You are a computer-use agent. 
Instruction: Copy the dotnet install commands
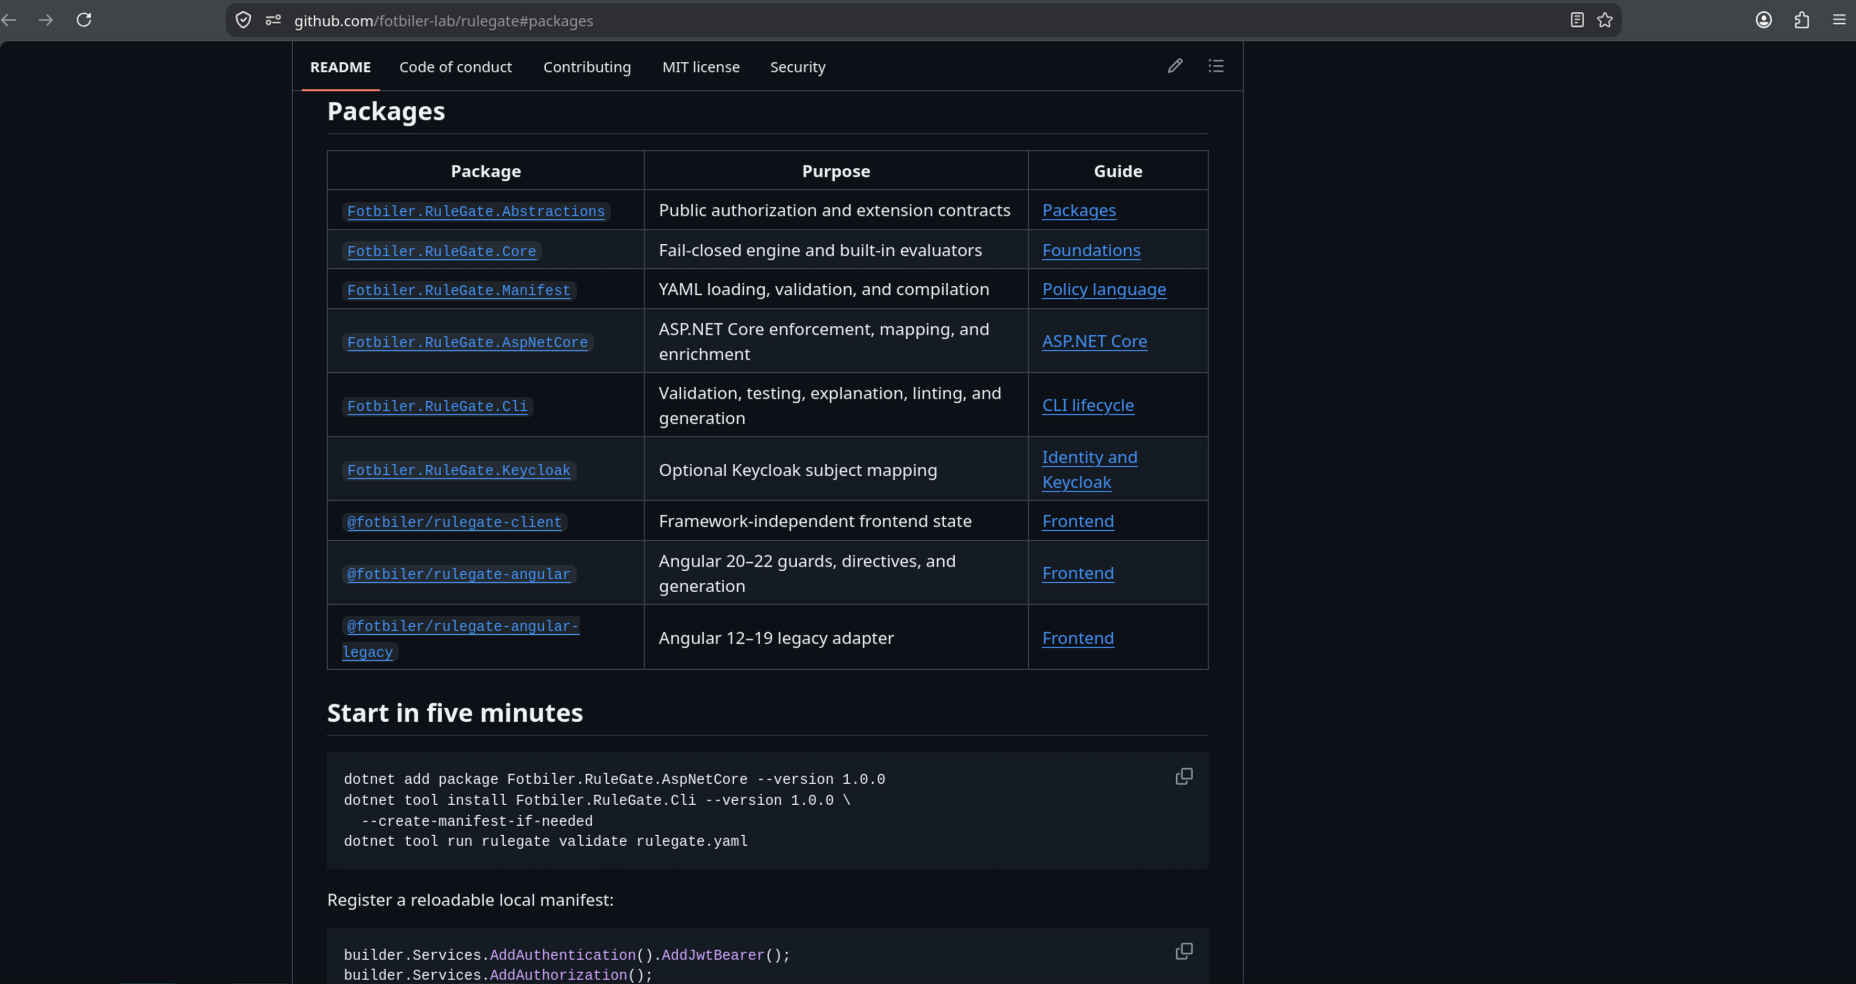tap(1184, 777)
